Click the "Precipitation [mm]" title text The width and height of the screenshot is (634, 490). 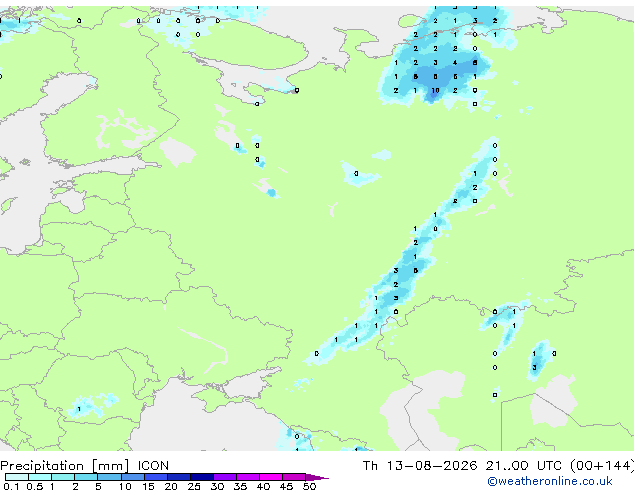(65, 466)
